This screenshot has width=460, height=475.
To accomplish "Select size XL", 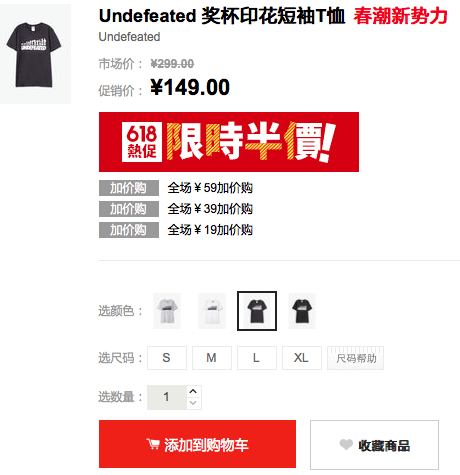I will coord(302,358).
